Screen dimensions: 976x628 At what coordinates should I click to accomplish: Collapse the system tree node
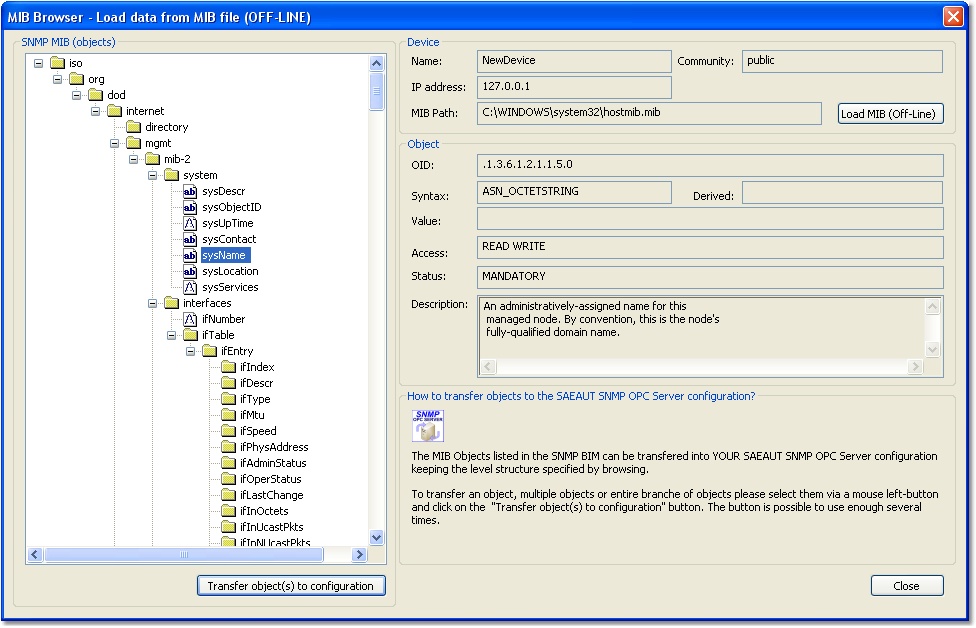pyautogui.click(x=152, y=175)
